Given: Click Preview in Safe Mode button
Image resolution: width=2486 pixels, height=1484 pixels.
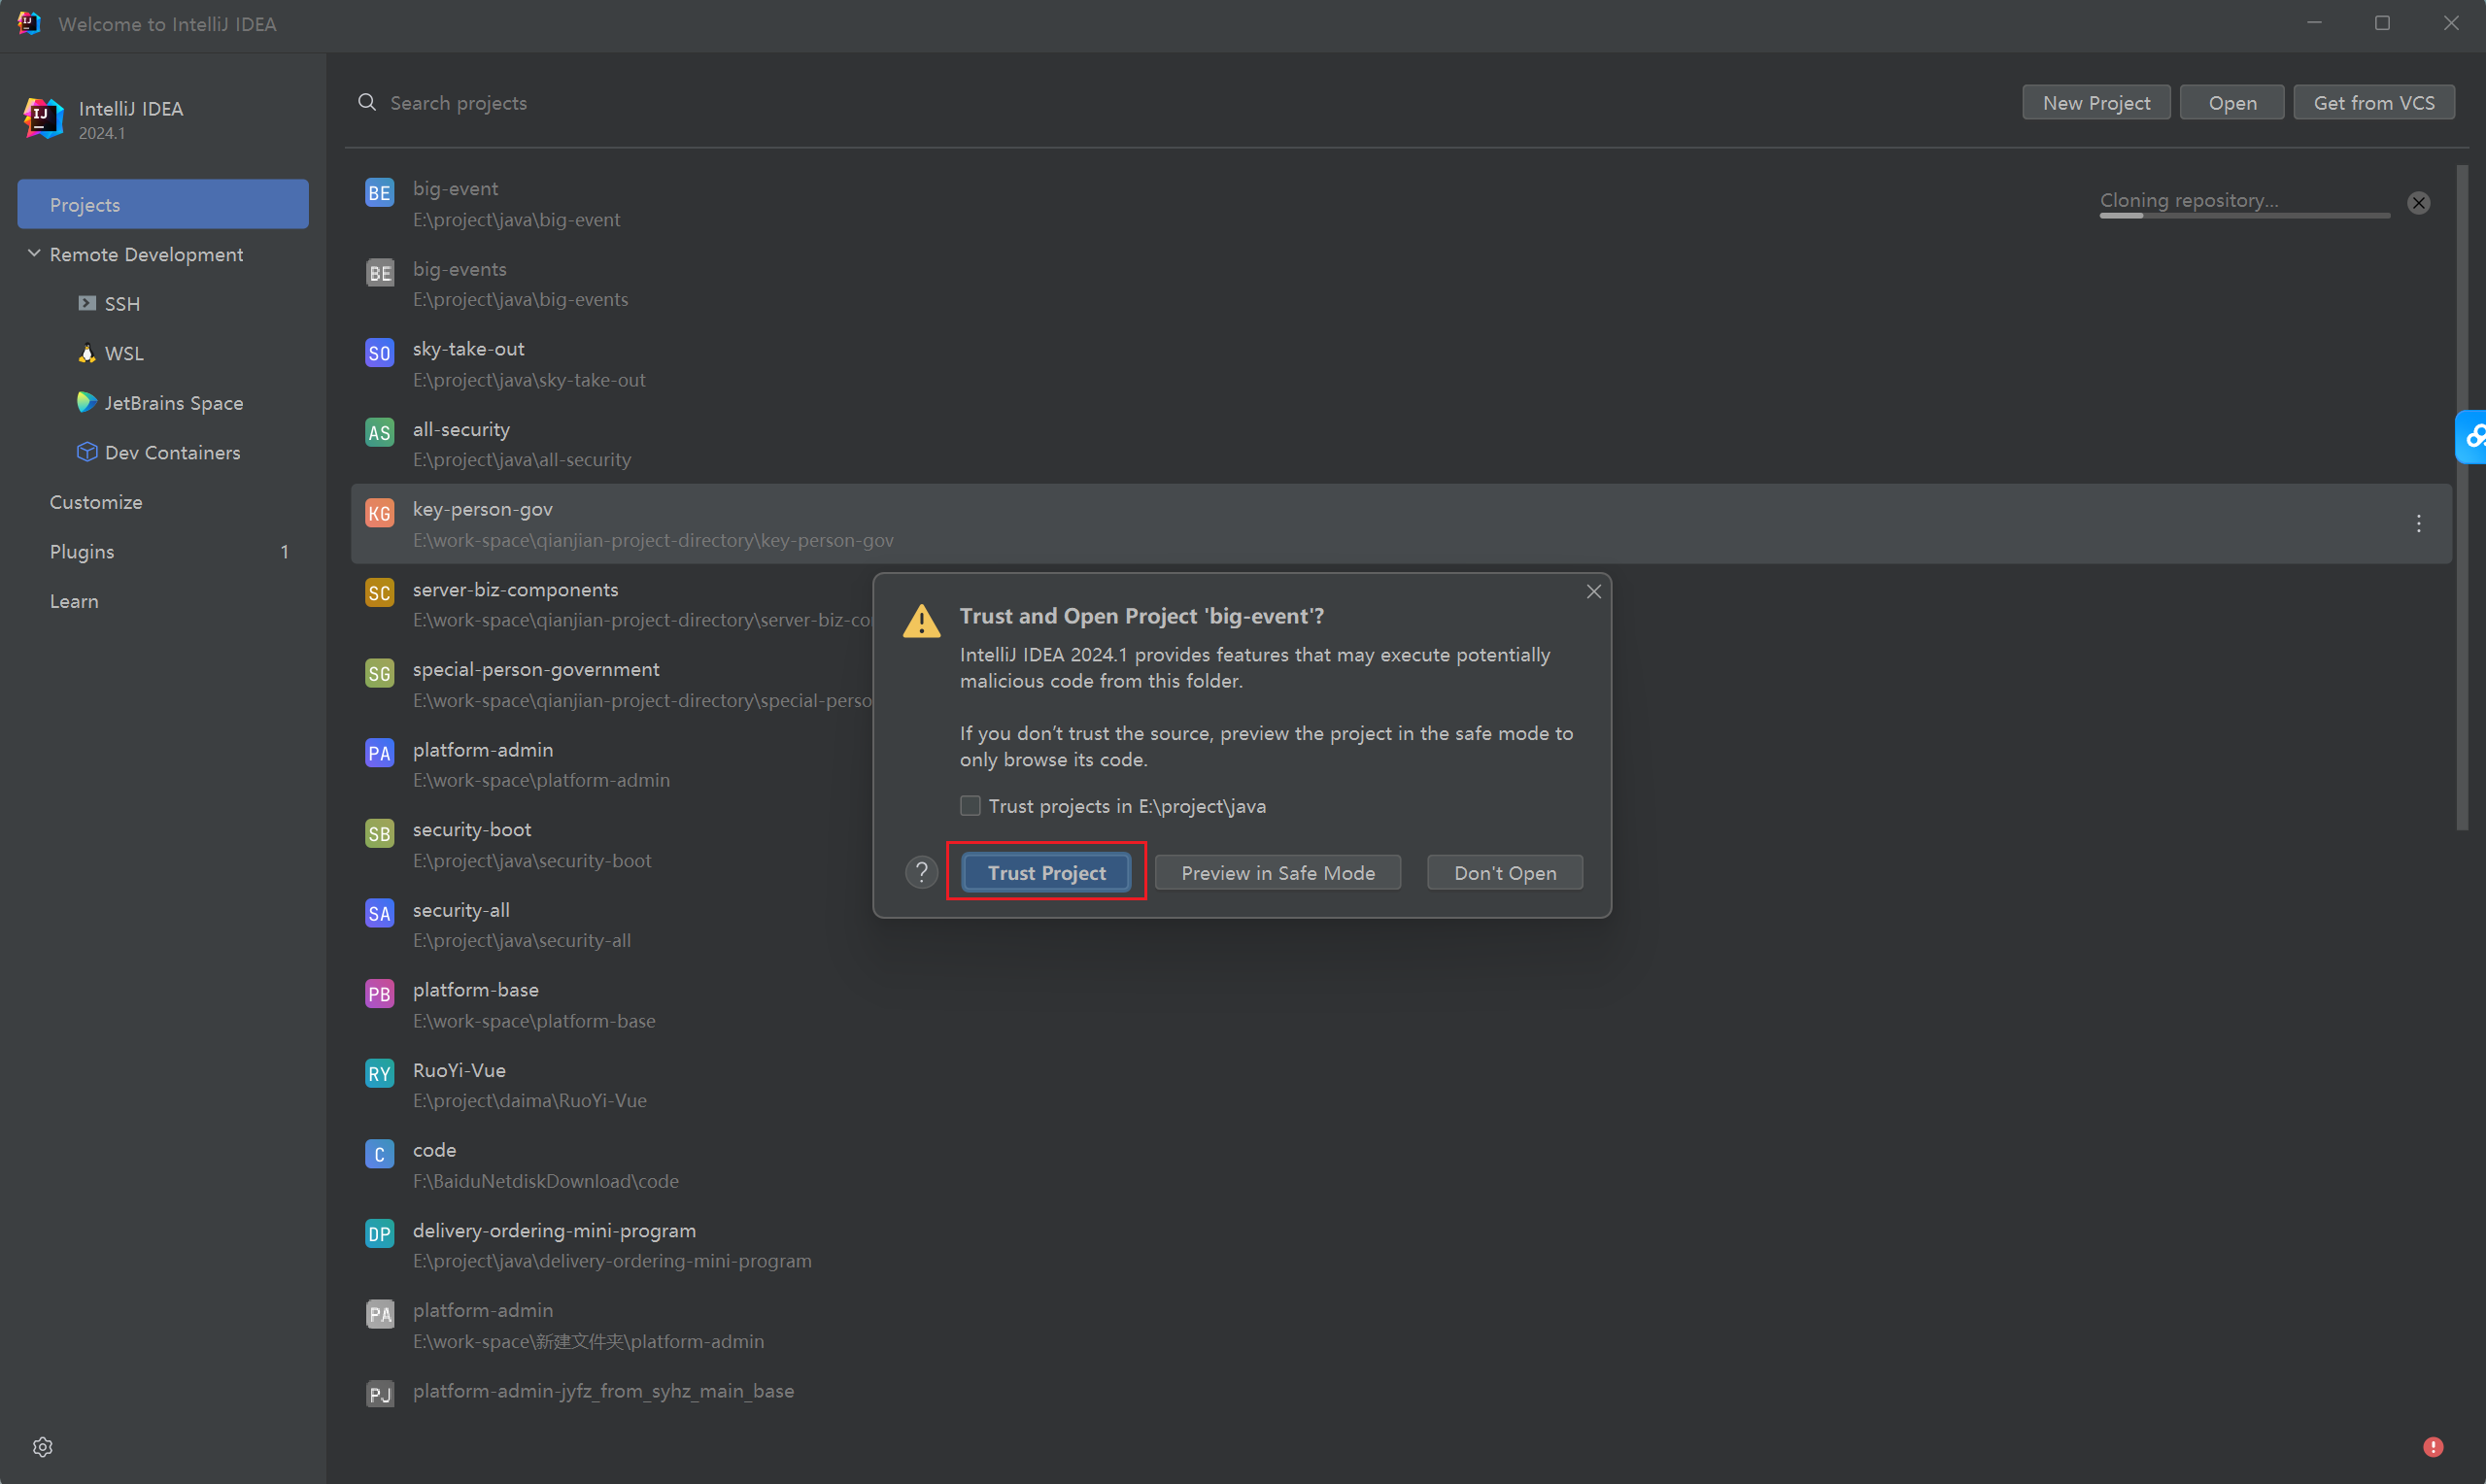Looking at the screenshot, I should 1277,872.
